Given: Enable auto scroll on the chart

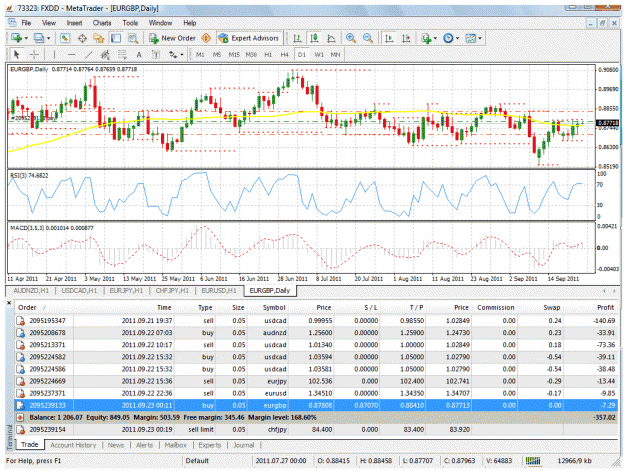Looking at the screenshot, I should (x=389, y=38).
